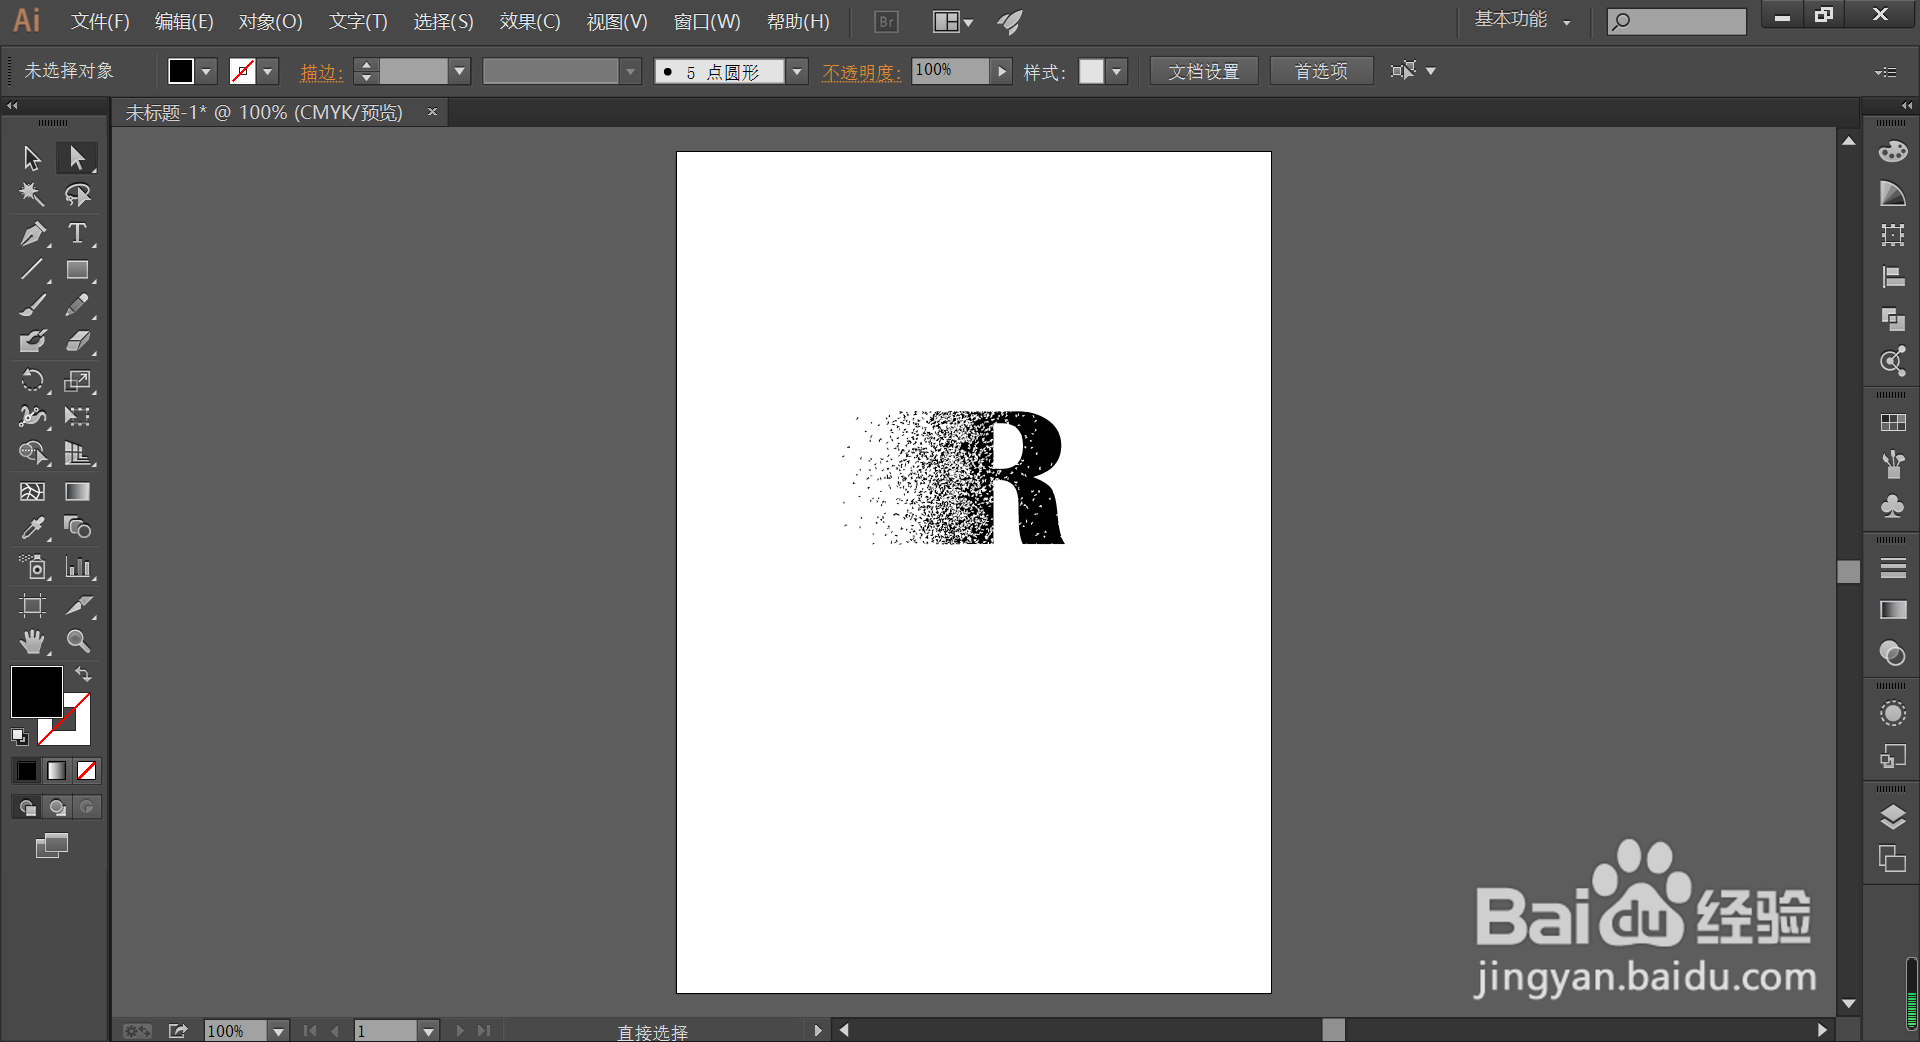Select the Direct Selection tool

click(77, 158)
